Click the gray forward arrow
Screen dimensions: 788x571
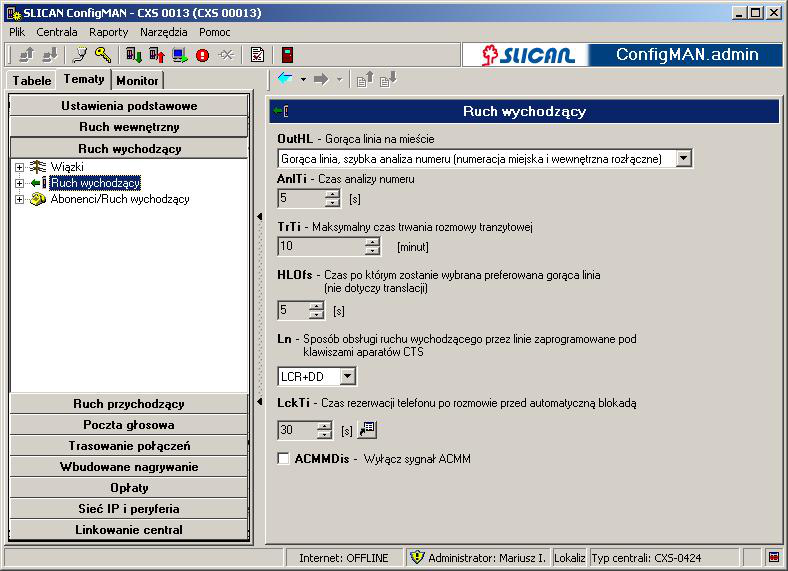tap(321, 79)
